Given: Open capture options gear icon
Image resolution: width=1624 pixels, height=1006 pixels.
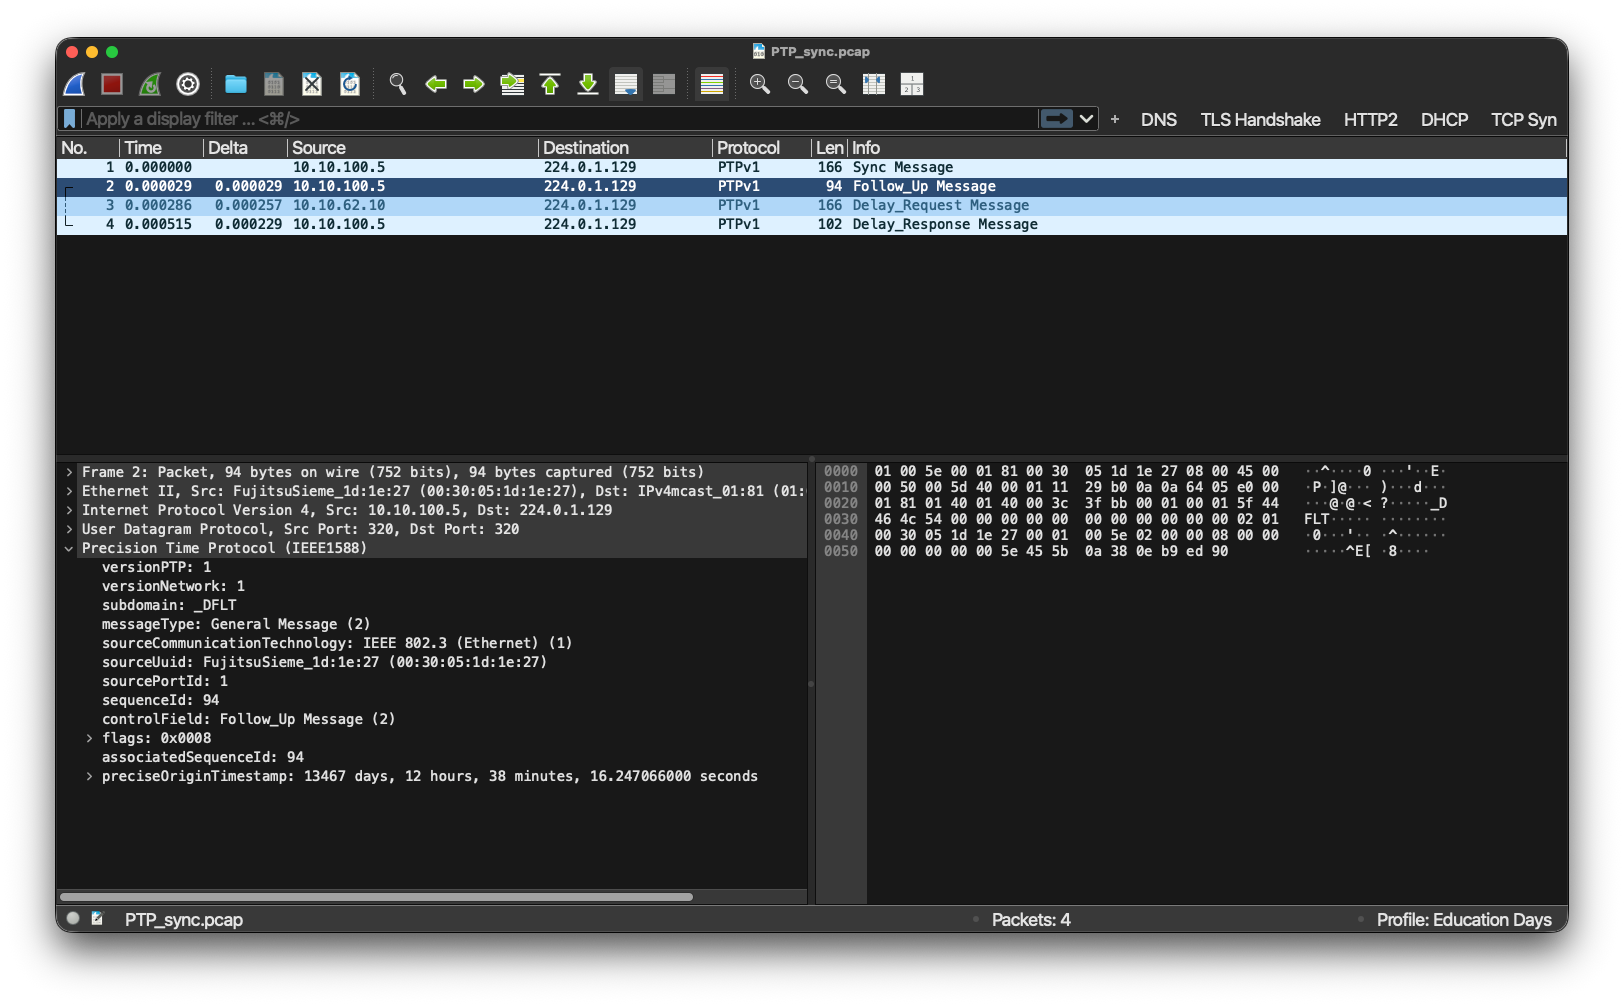Looking at the screenshot, I should (188, 85).
